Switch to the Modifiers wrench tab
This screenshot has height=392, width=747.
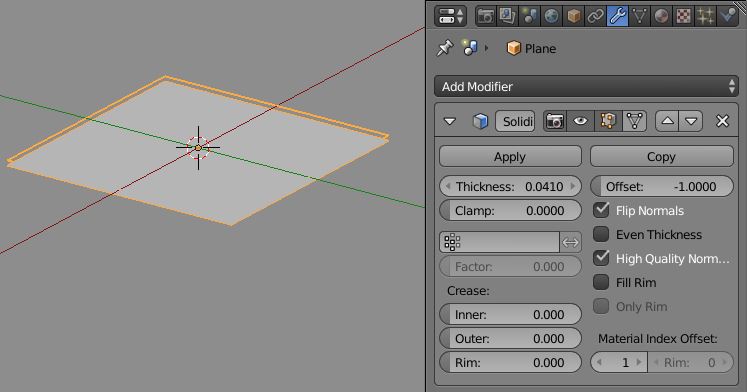tap(617, 16)
